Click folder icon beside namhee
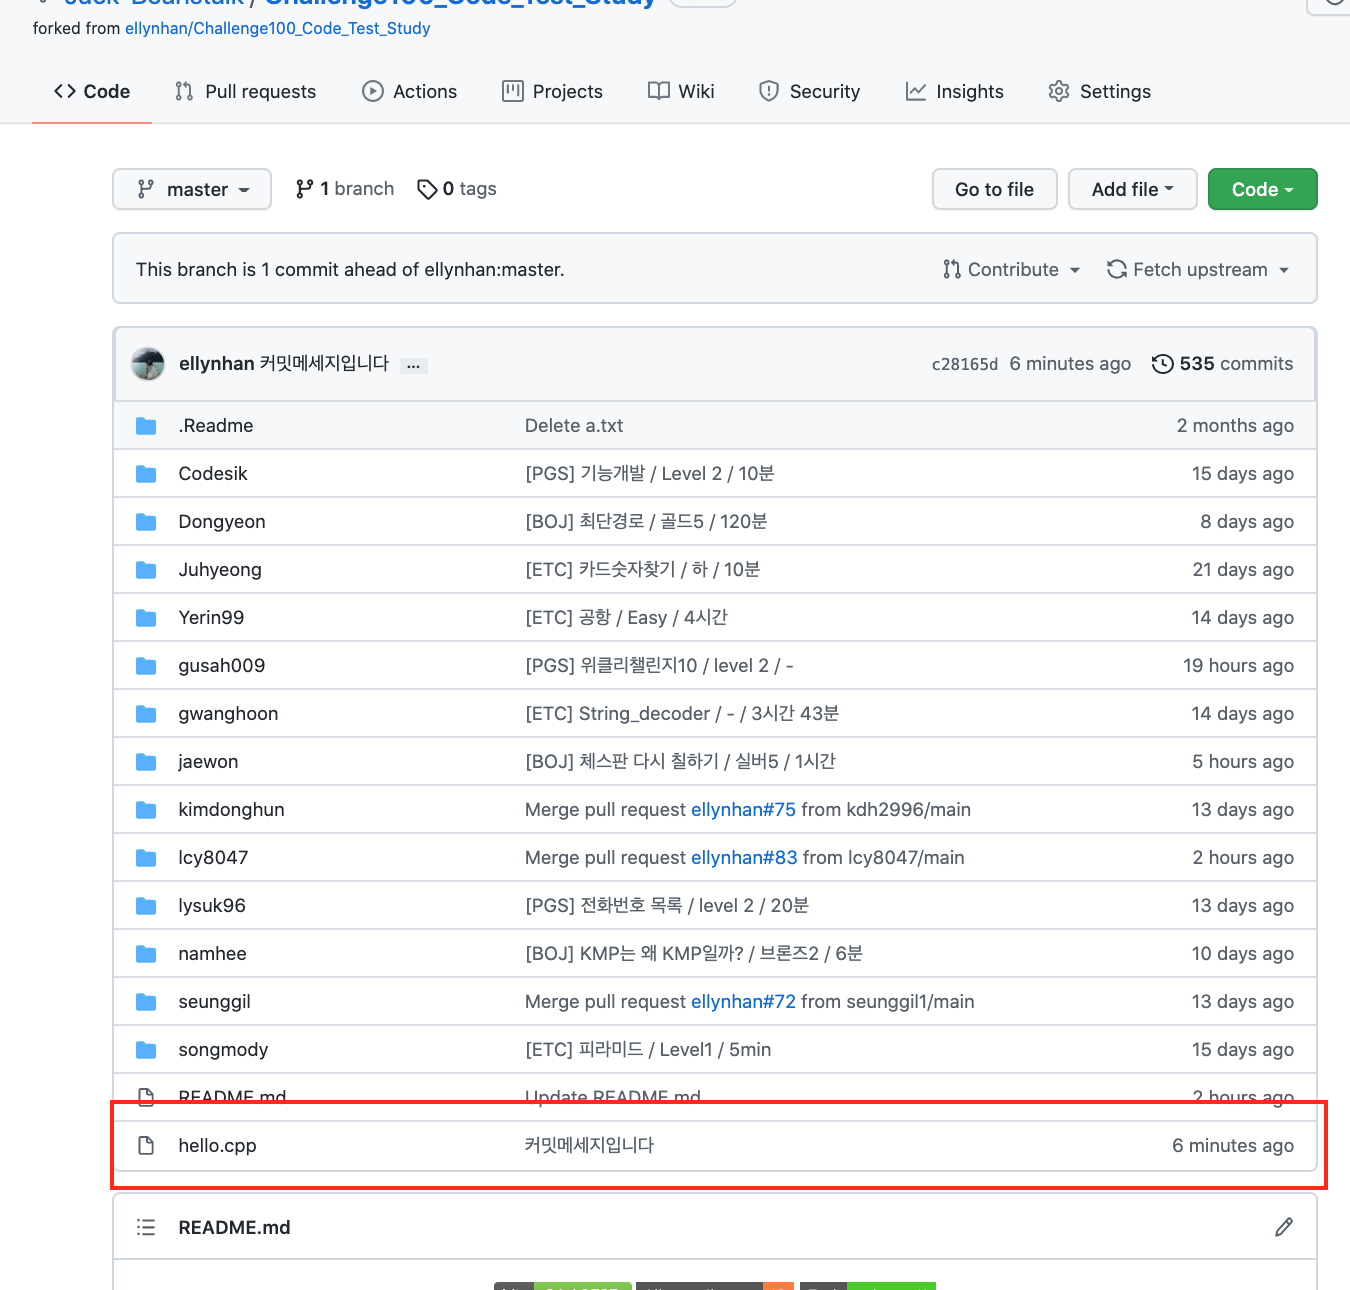 (x=146, y=953)
